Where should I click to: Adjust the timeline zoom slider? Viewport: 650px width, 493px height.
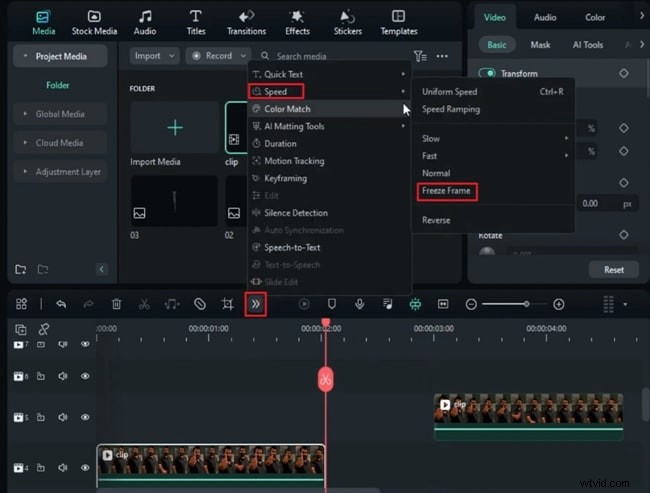pos(526,304)
